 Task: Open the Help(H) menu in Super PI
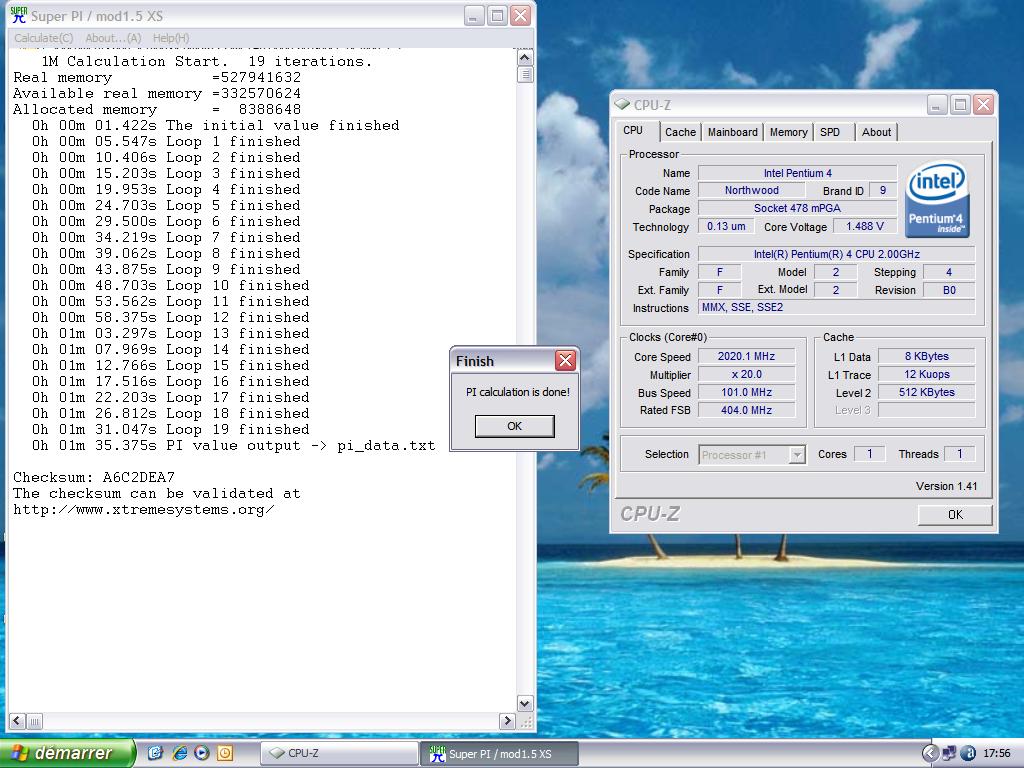pyautogui.click(x=170, y=38)
